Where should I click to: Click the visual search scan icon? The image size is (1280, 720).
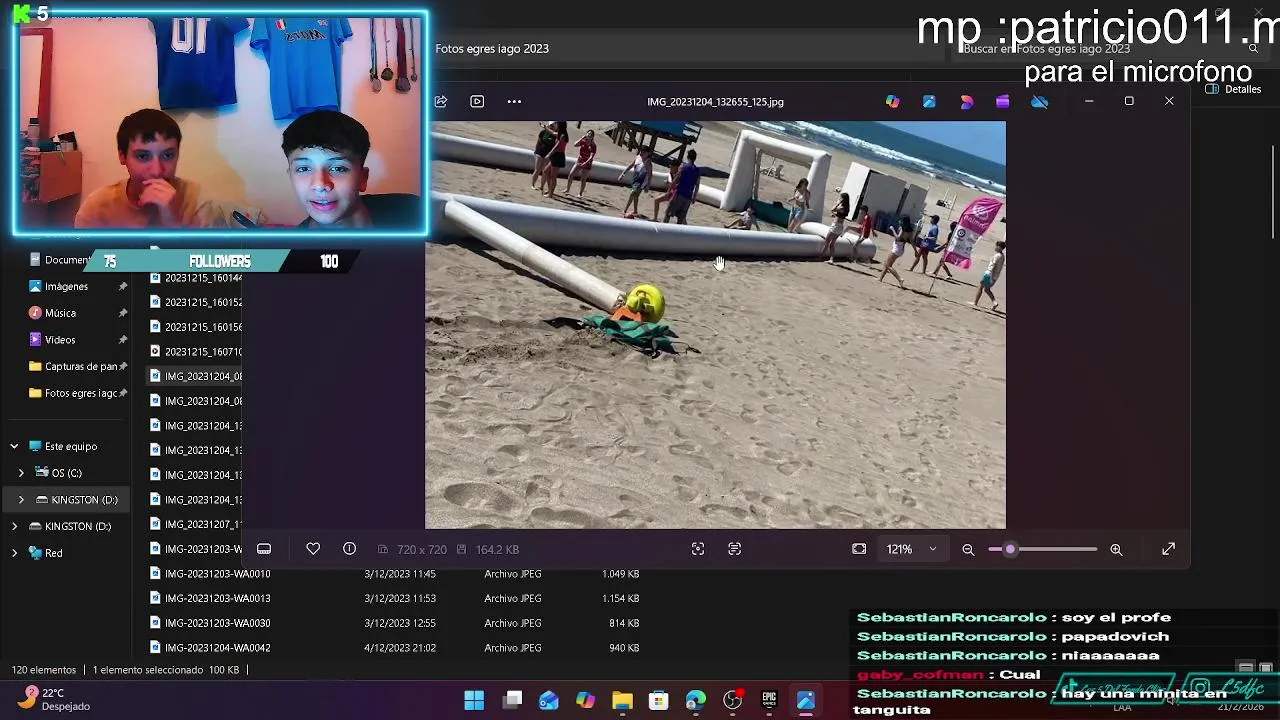698,549
